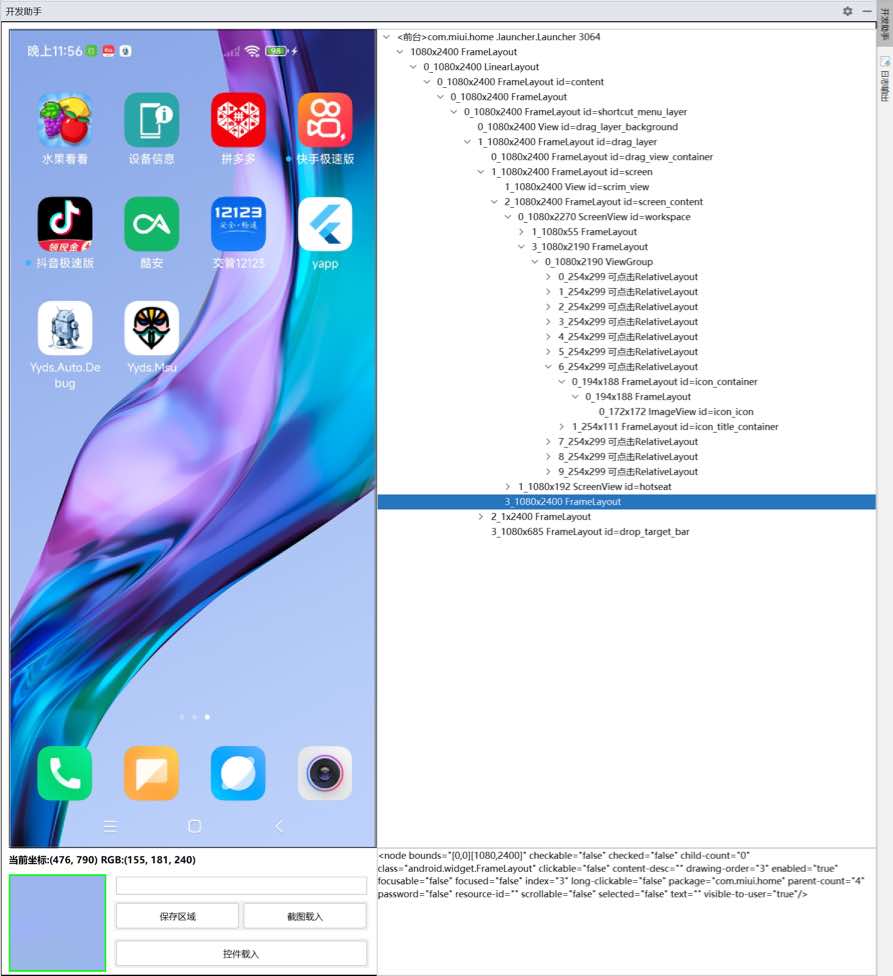
Task: Open the 日志输出 side tab
Action: pos(884,79)
